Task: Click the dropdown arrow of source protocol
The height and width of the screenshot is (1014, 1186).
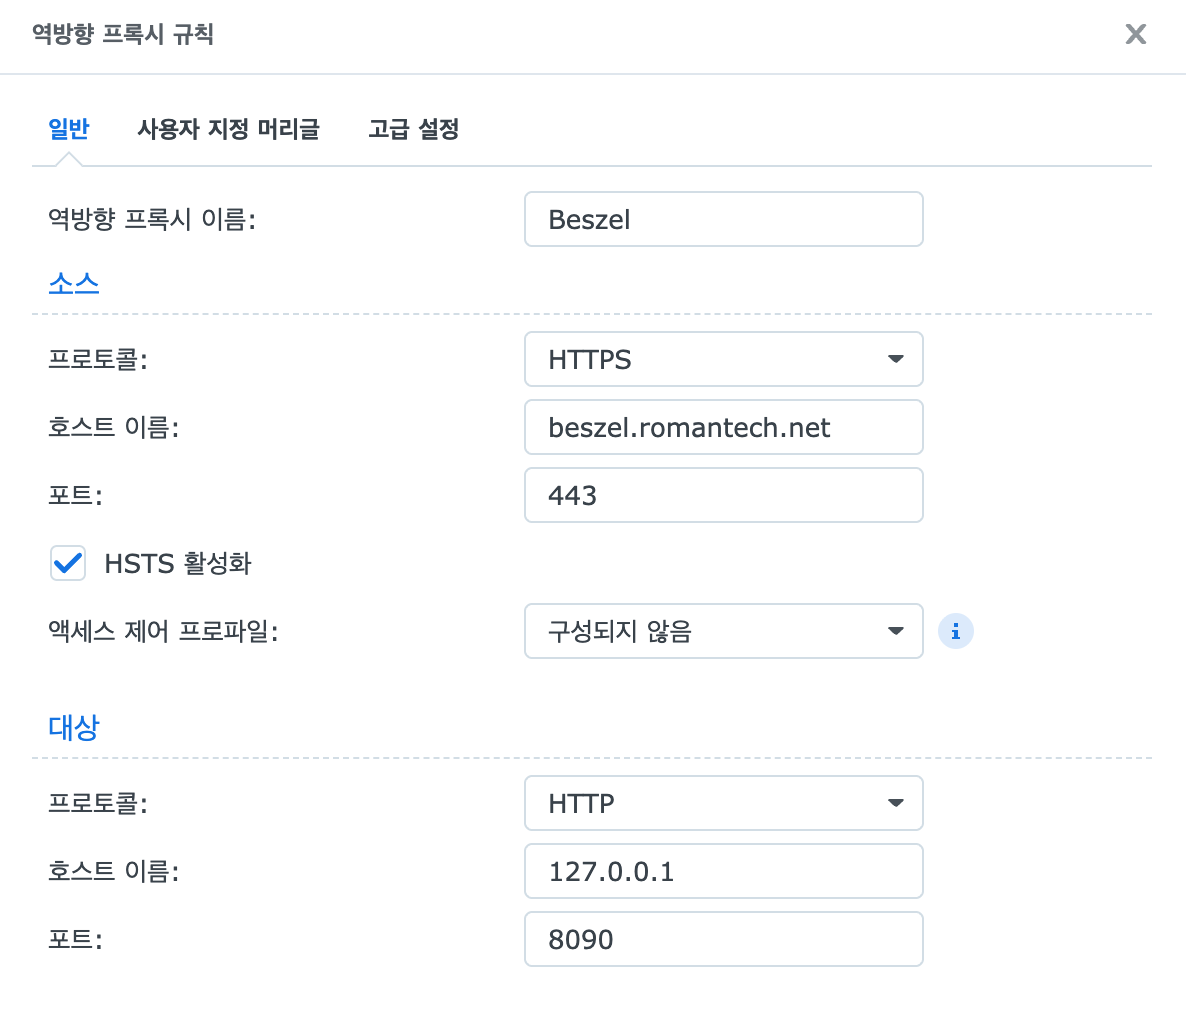Action: 896,359
